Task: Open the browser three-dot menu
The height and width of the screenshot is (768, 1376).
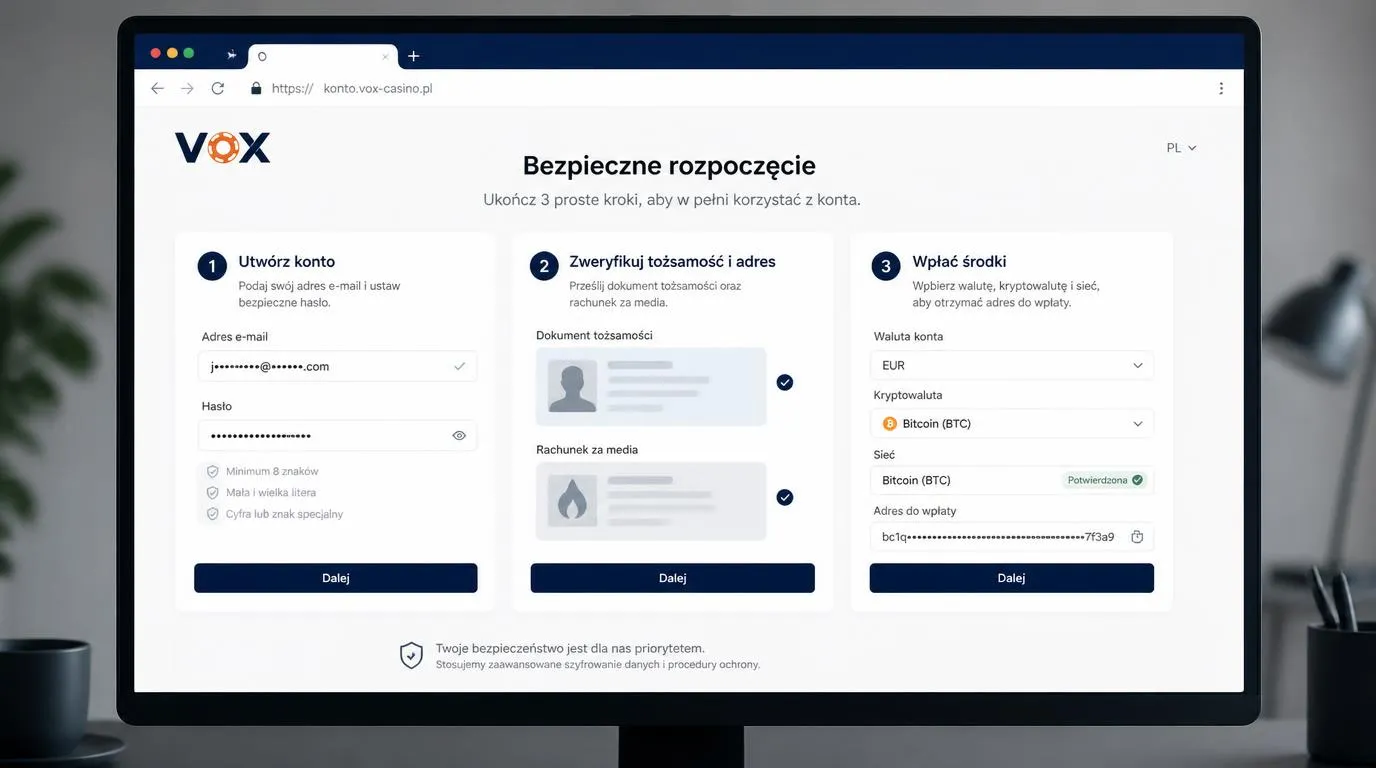Action: 1221,88
